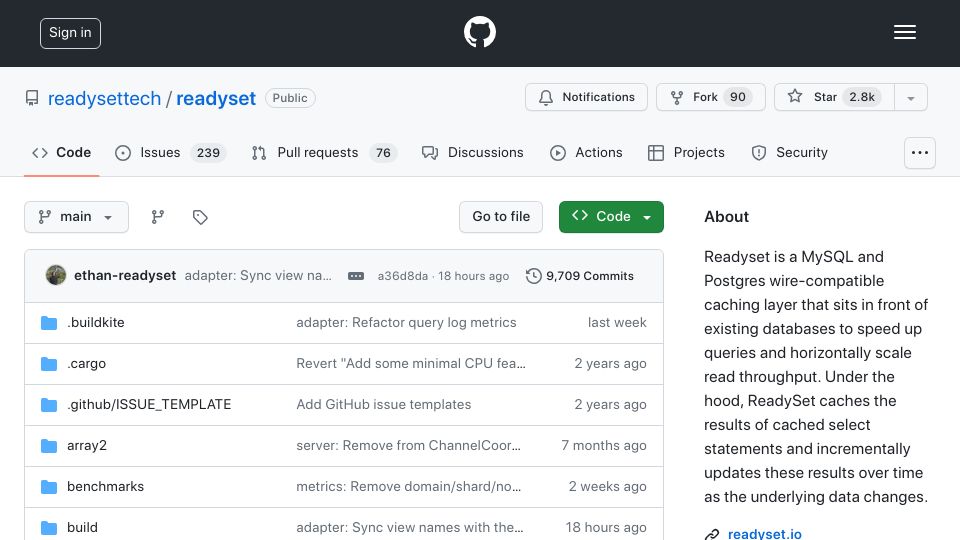Click 'last week' timestamp for .buildkite
This screenshot has width=960, height=540.
[x=617, y=323]
